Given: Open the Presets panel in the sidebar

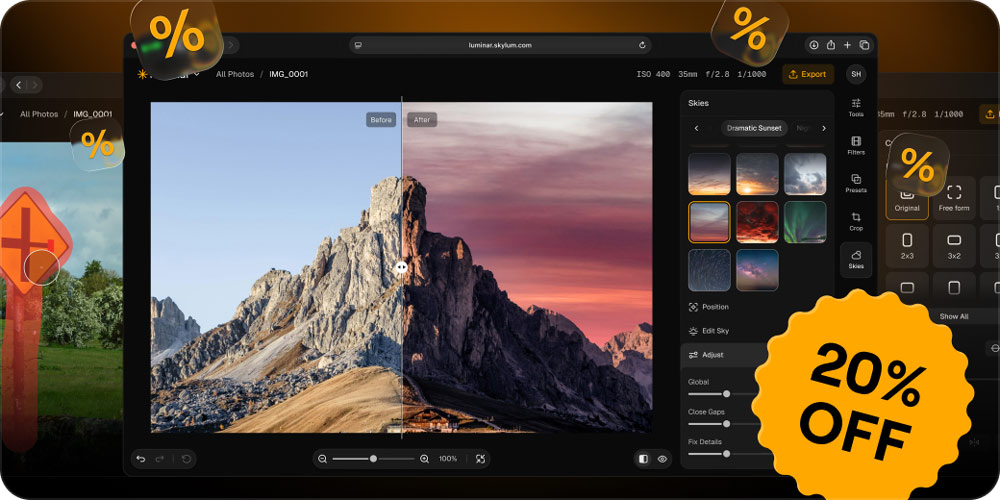Looking at the screenshot, I should pos(856,183).
